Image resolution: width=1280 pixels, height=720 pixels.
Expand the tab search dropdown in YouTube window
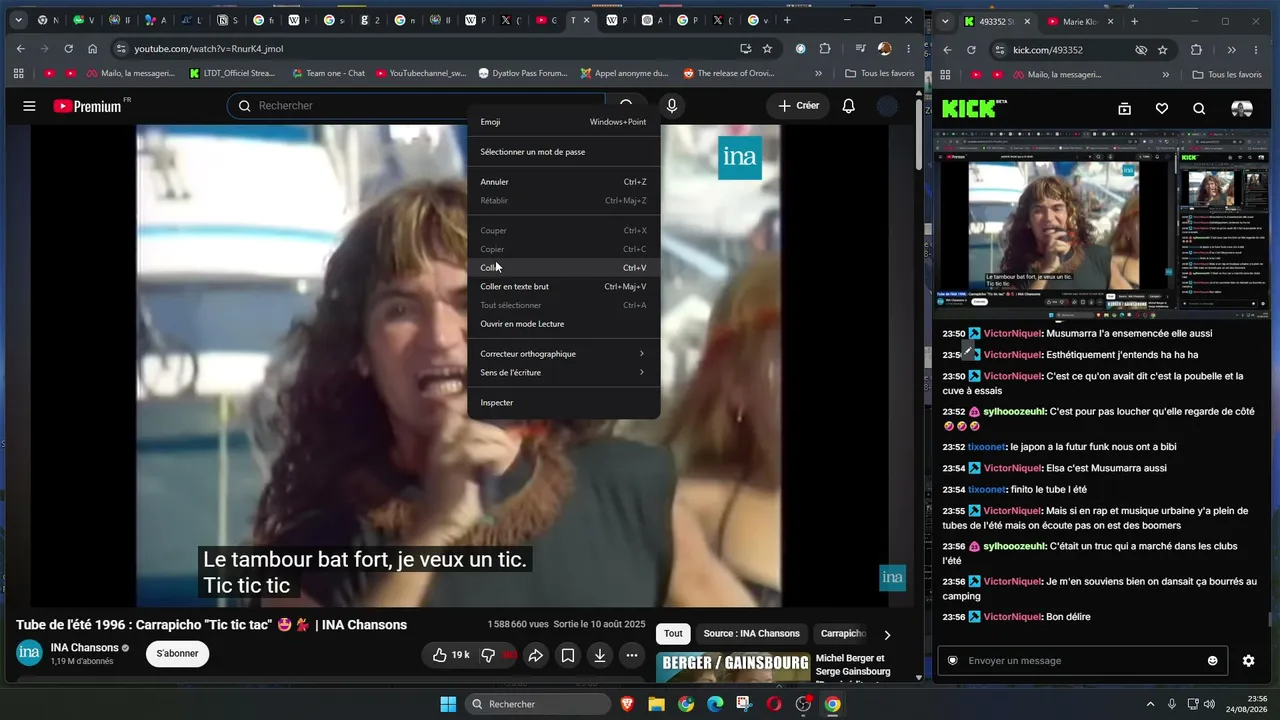(x=18, y=20)
